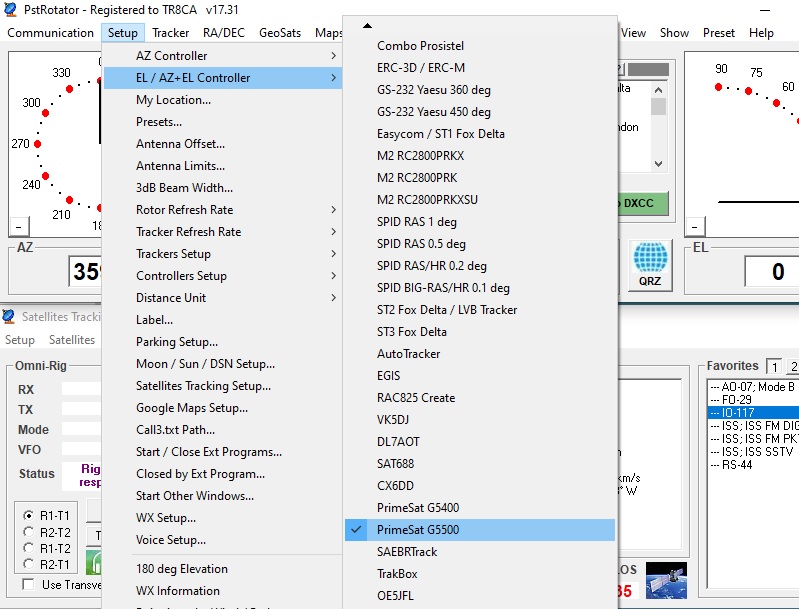Select Combo Prosistel controller
799x609 pixels.
pyautogui.click(x=480, y=46)
